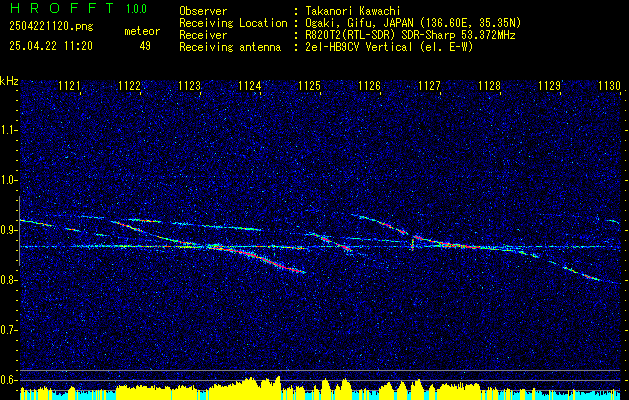Click the kHz axis unit label
Viewport: 629px width, 400px height.
9,81
